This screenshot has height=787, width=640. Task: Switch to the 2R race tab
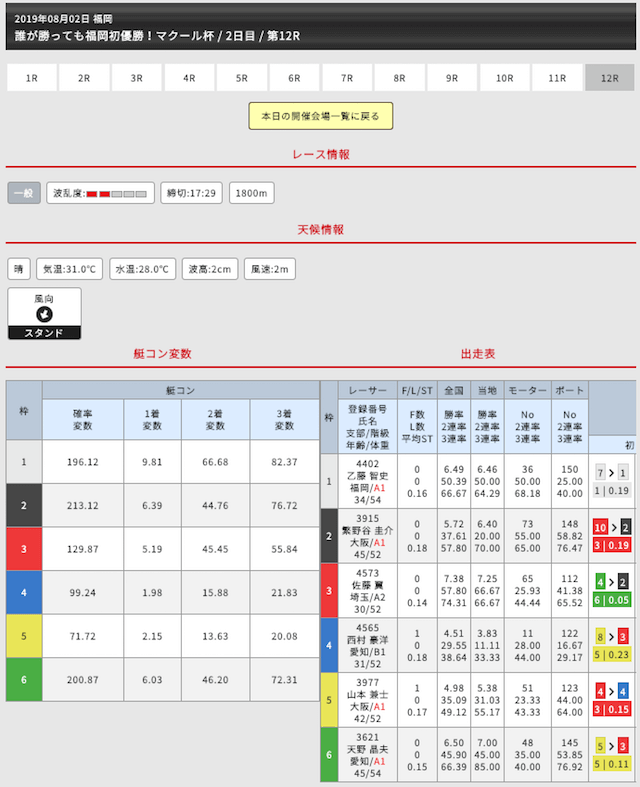(x=84, y=78)
